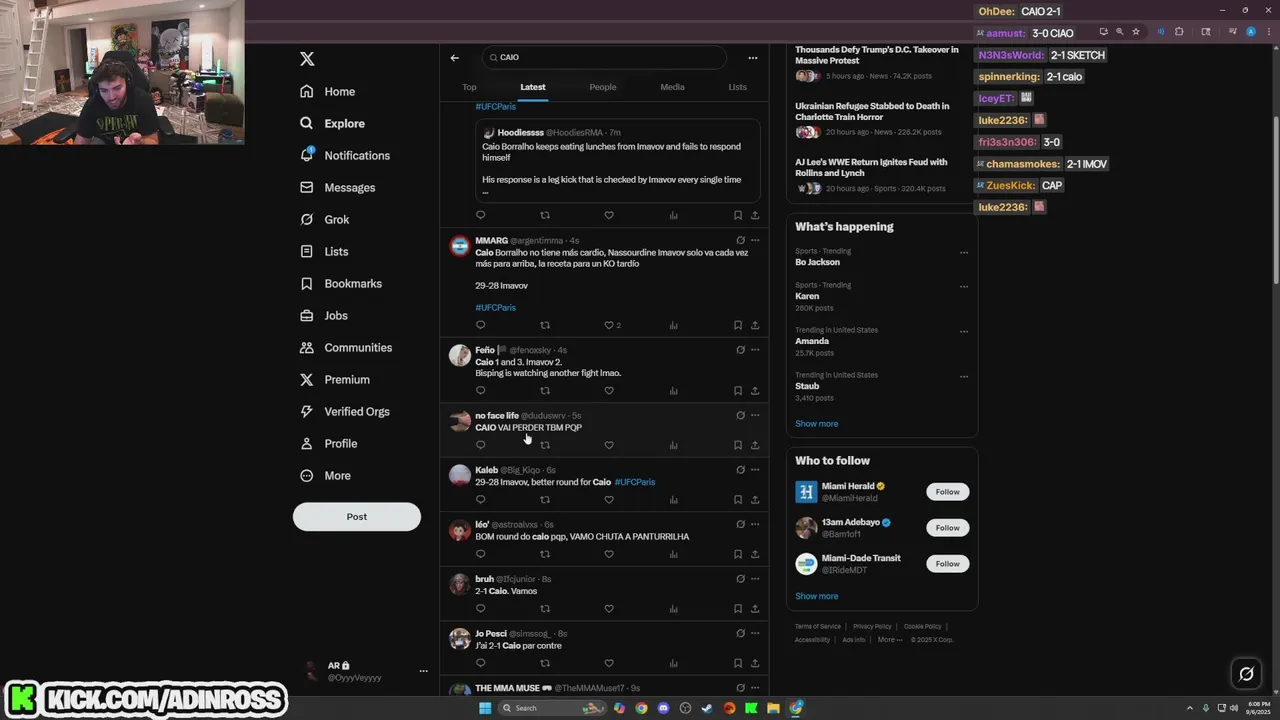Share the Kaleb tweet

point(755,500)
